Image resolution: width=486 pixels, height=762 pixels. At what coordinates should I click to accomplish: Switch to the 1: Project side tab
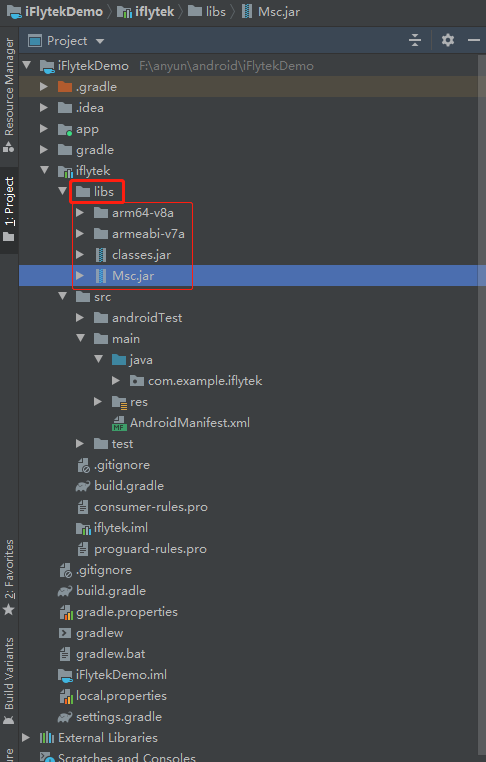(9, 209)
